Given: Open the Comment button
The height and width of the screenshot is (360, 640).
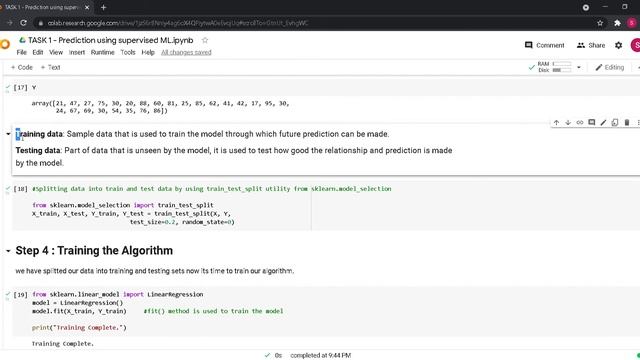Looking at the screenshot, I should pos(544,45).
